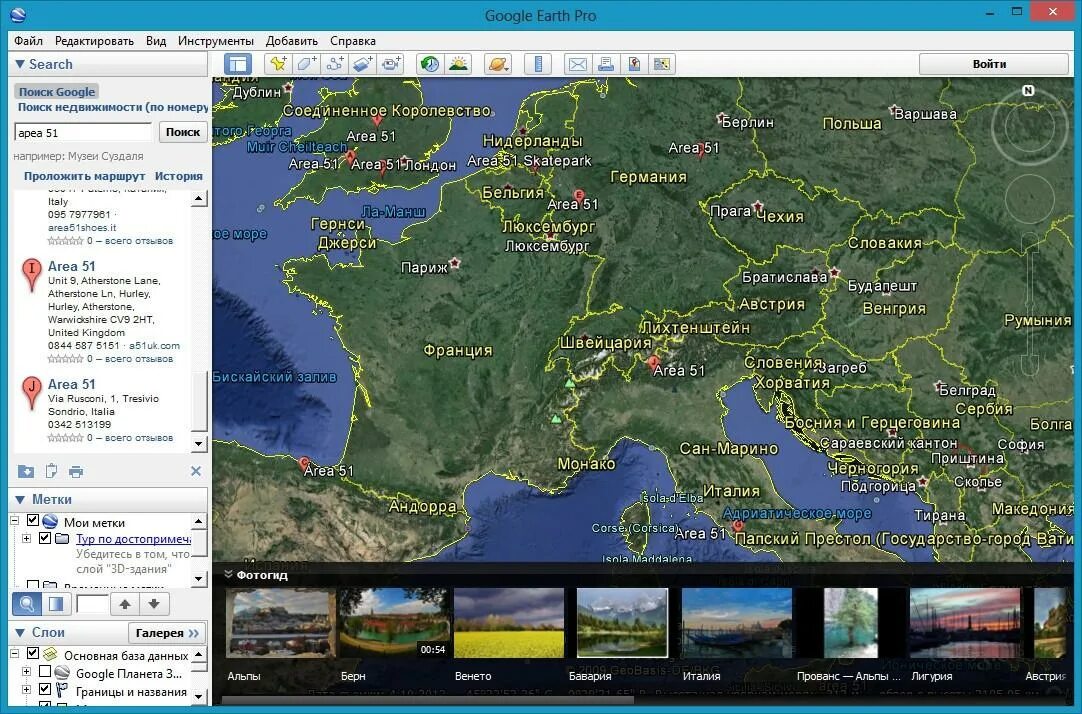Collapse the Слои panel triangle
The width and height of the screenshot is (1082, 714).
point(19,633)
